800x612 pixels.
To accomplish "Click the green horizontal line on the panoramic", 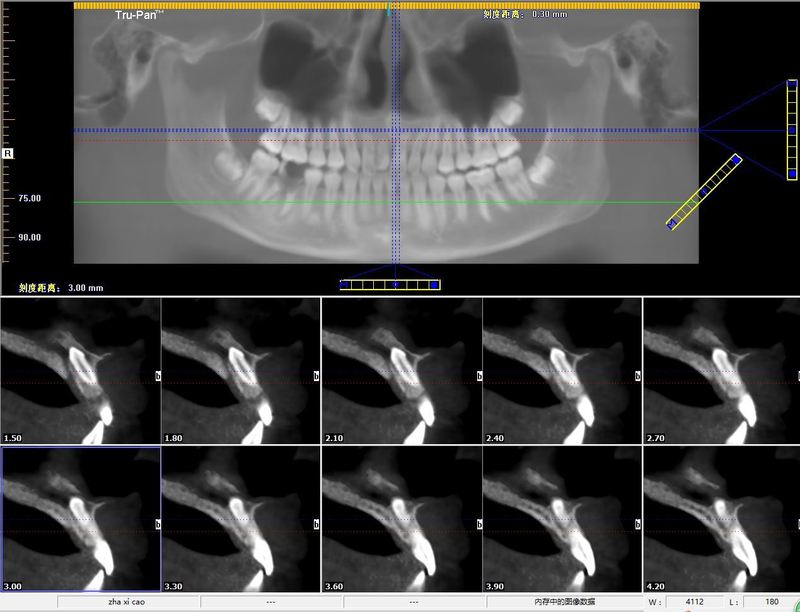I will [x=250, y=203].
